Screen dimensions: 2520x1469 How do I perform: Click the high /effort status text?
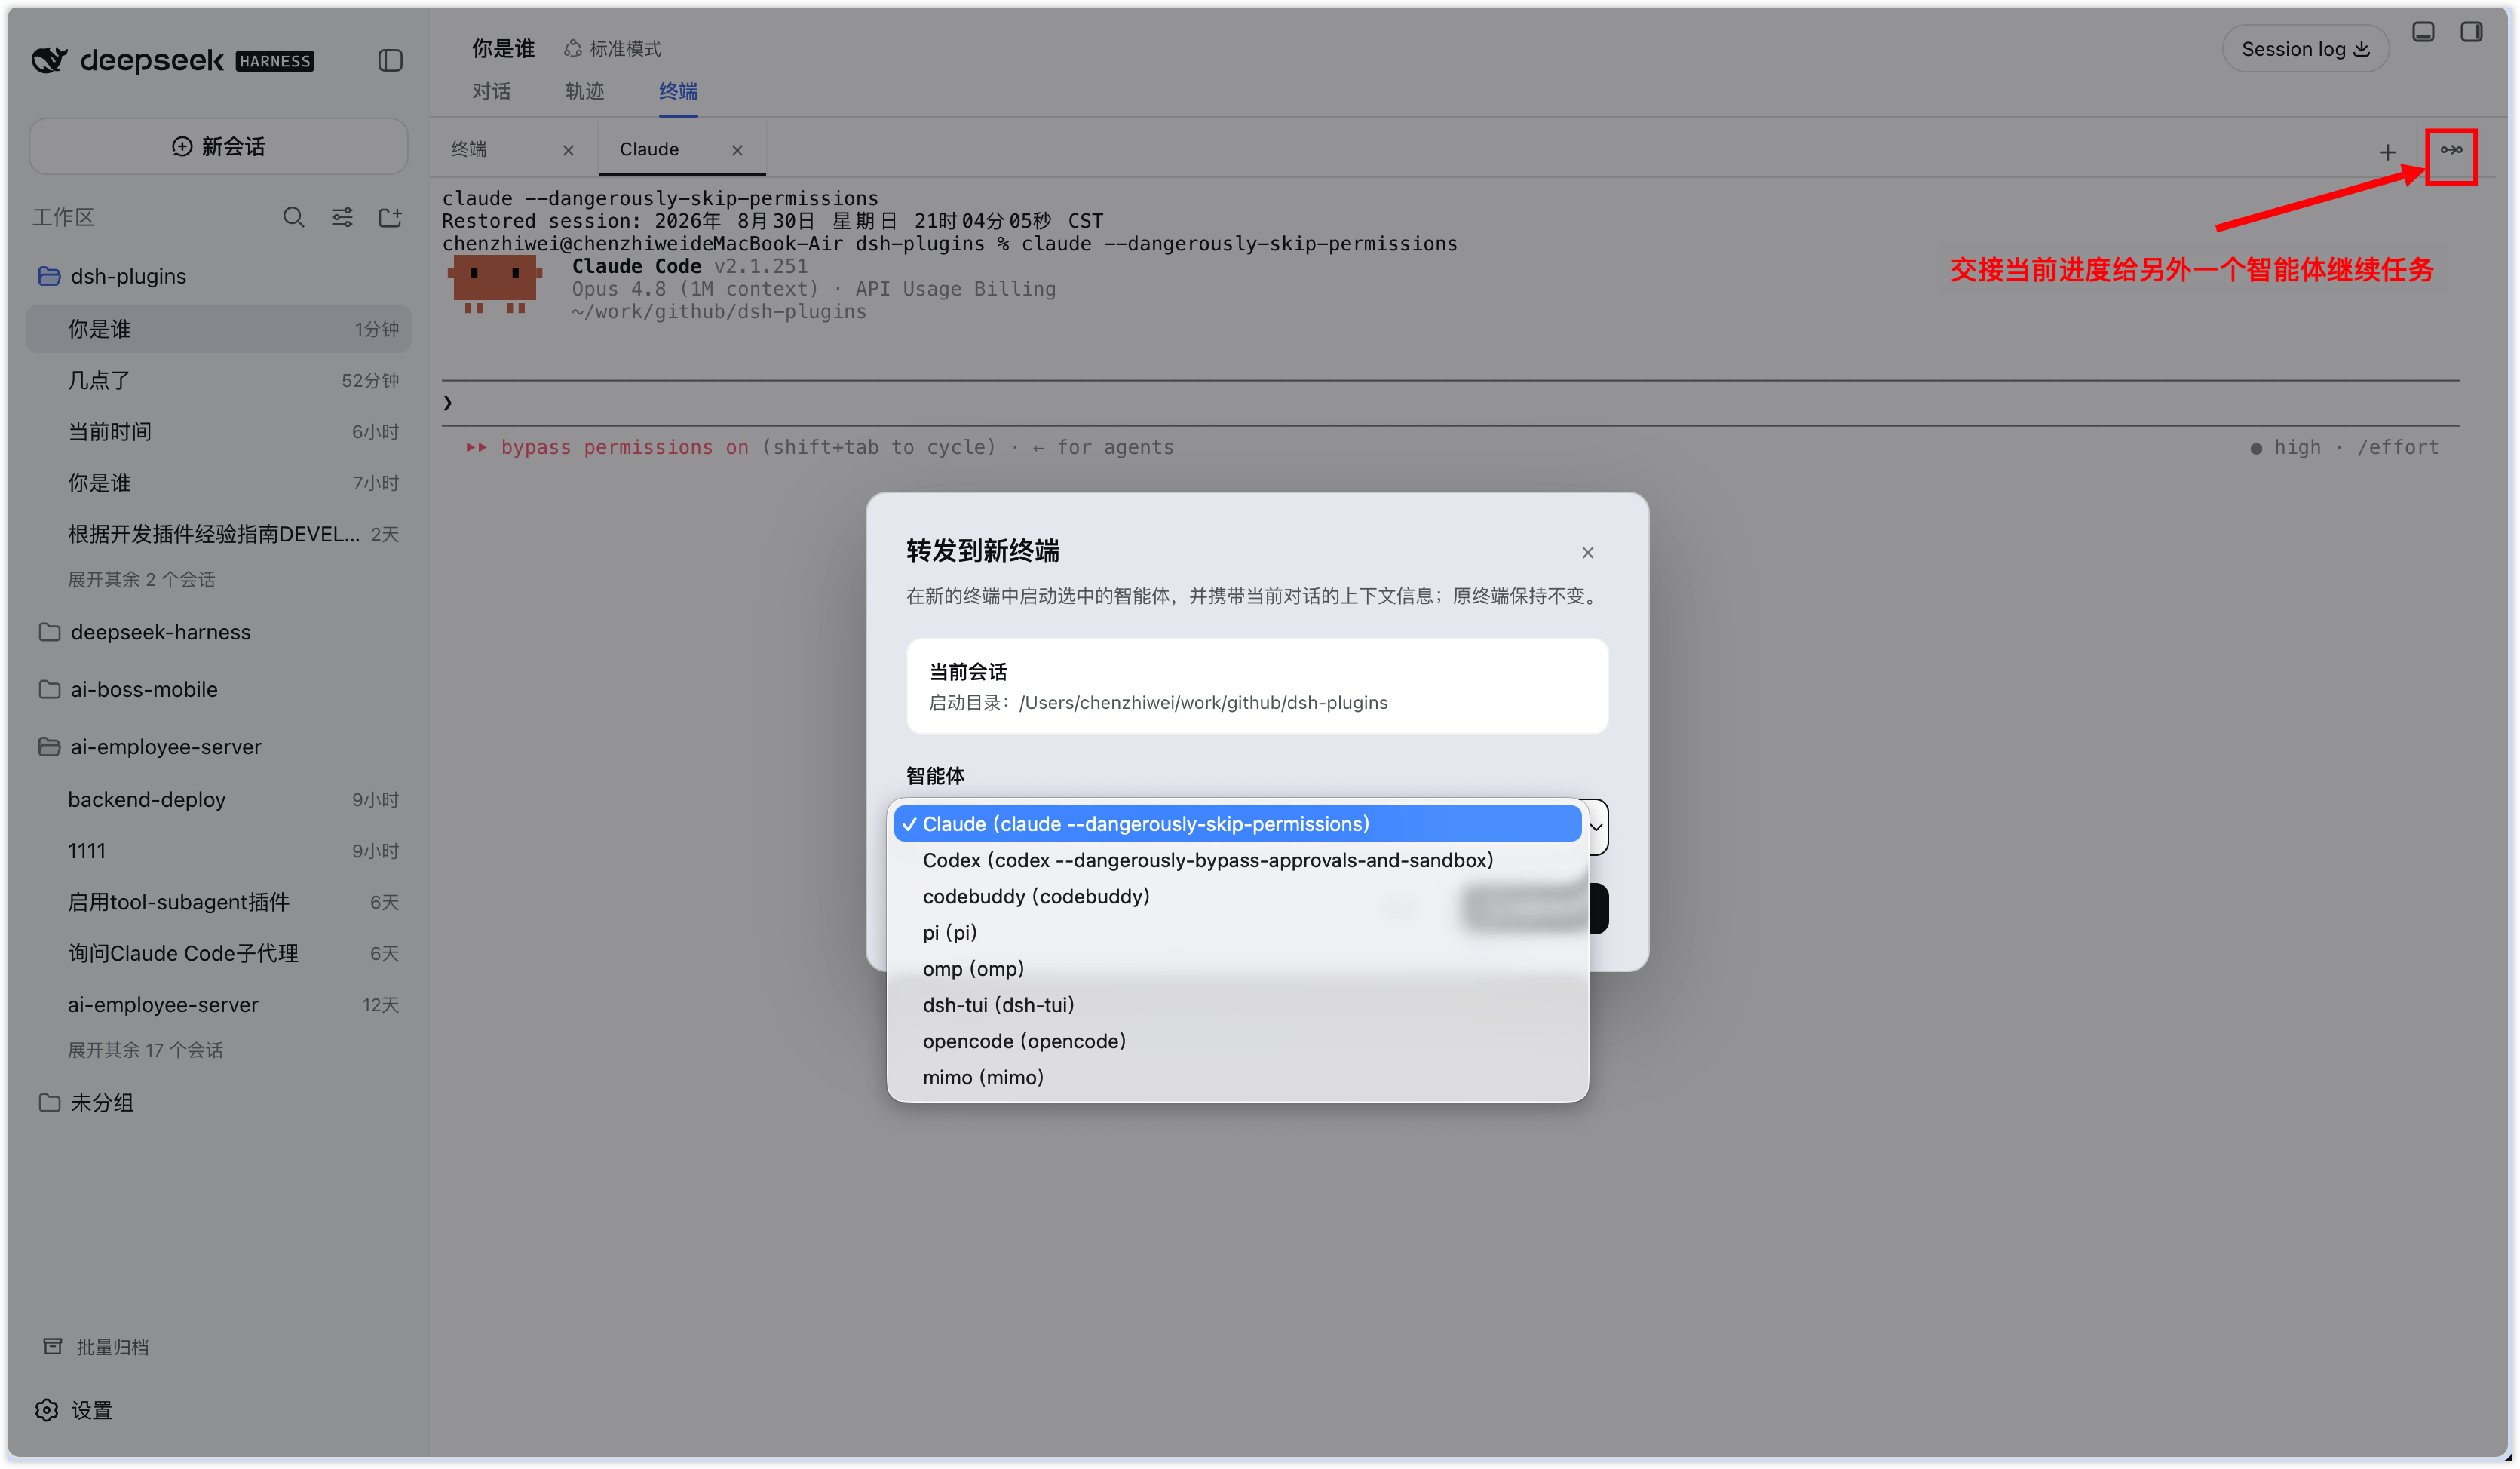point(2345,447)
